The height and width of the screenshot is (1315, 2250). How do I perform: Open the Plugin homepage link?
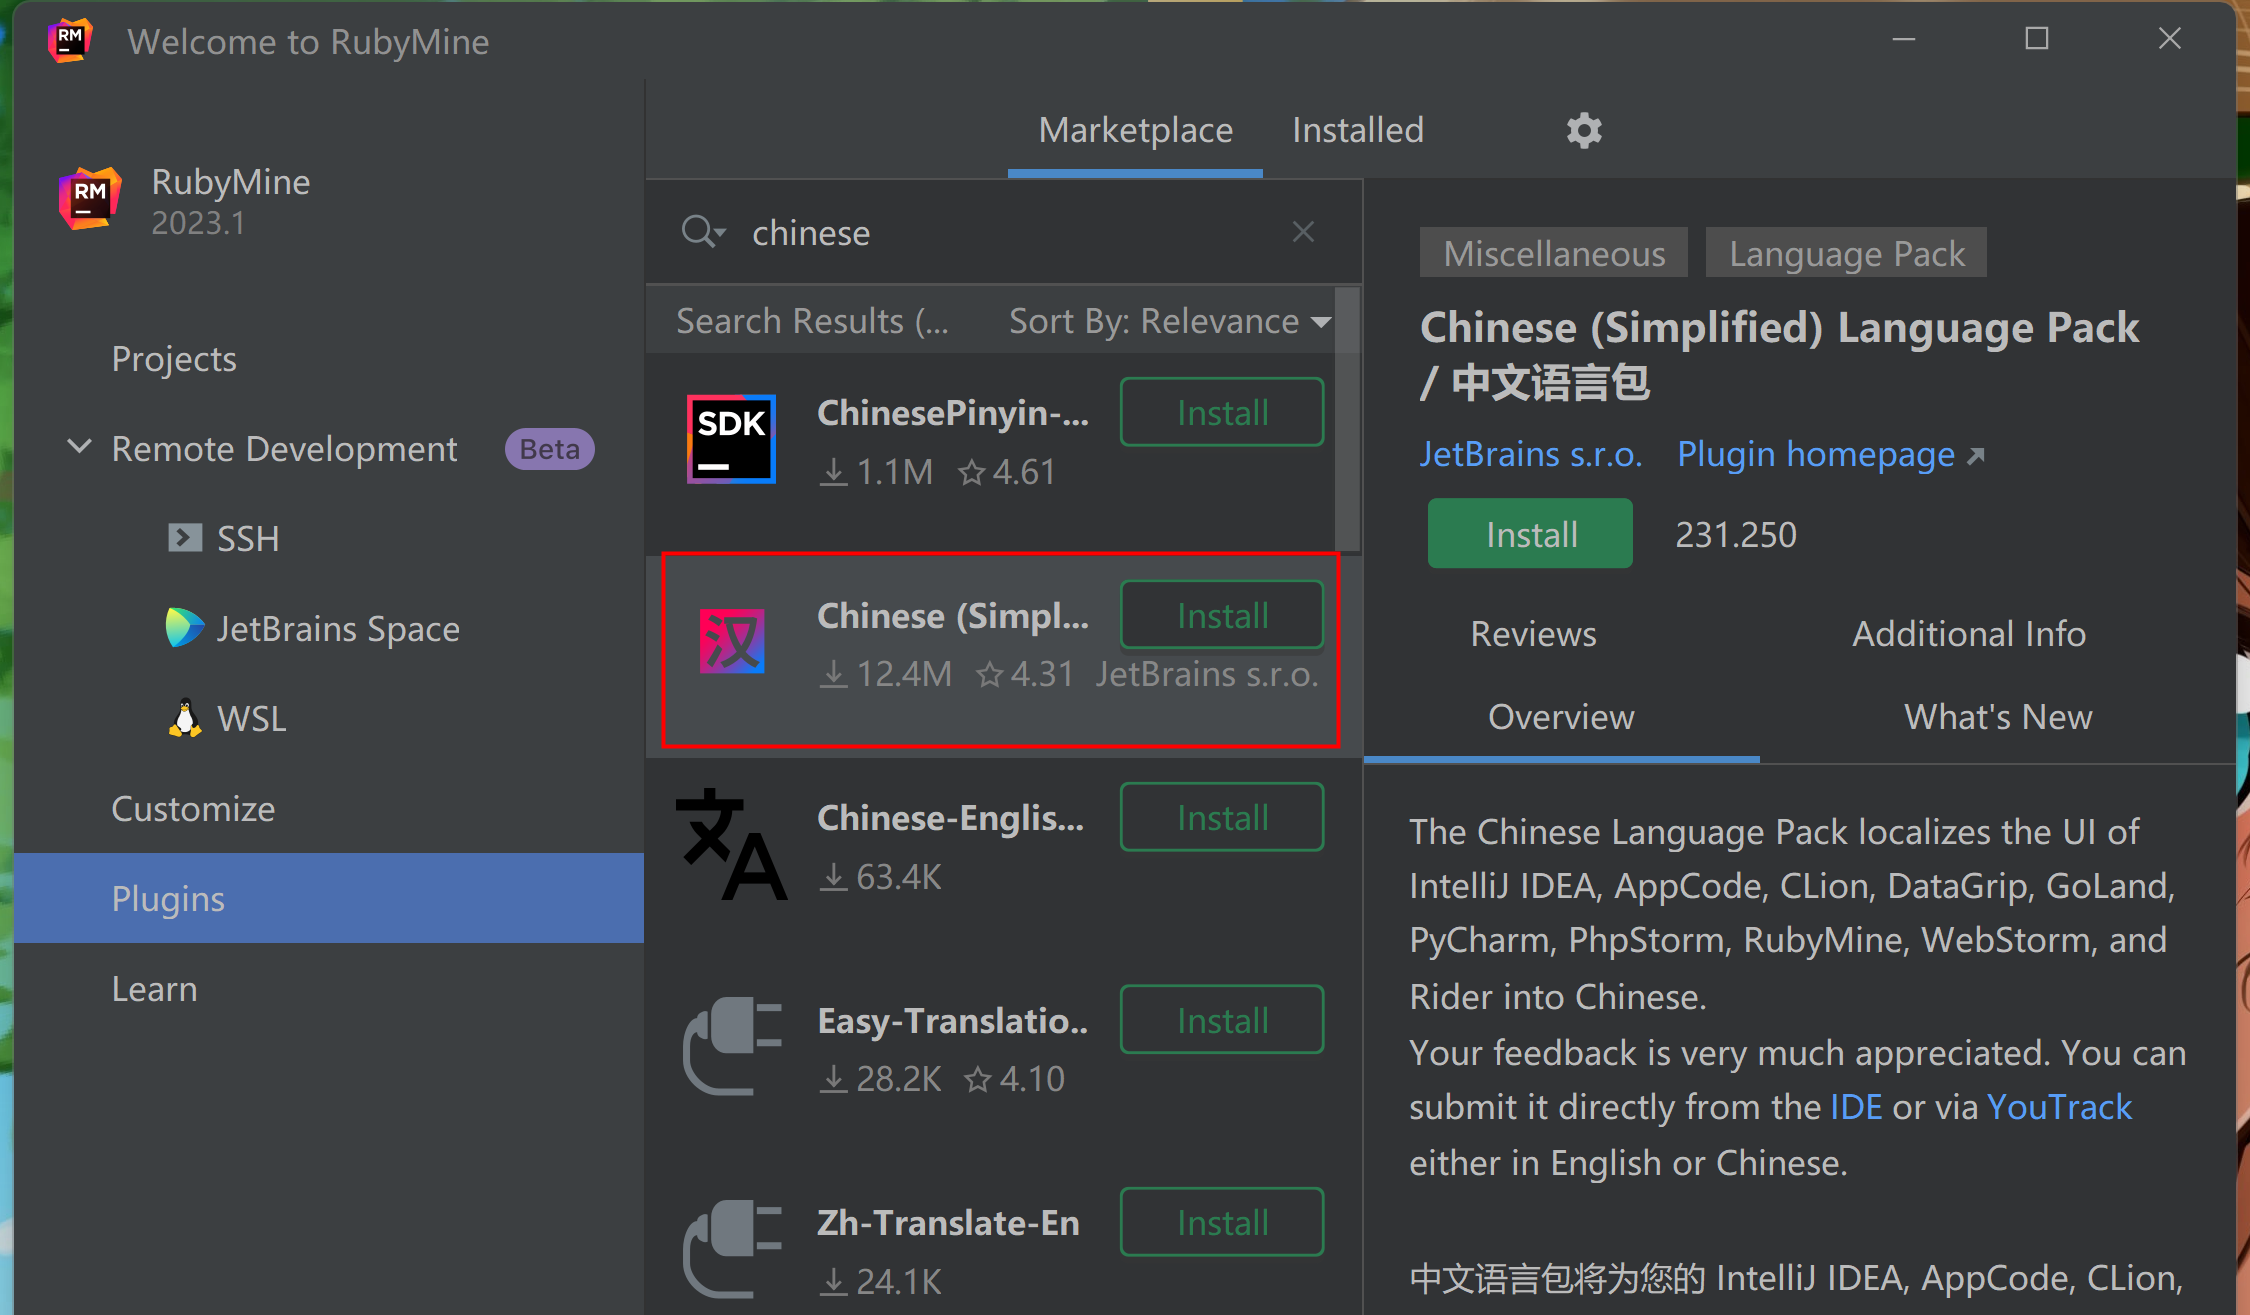click(1830, 454)
